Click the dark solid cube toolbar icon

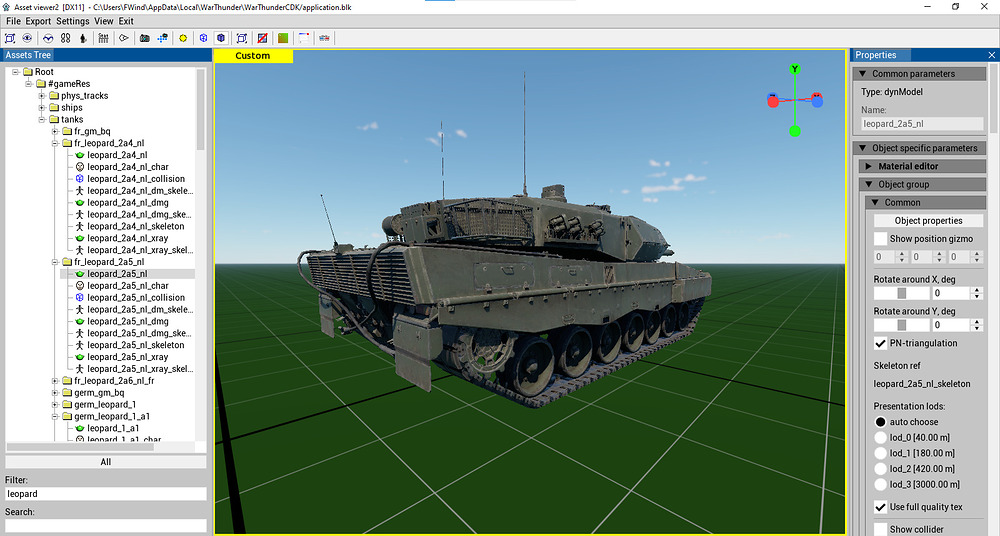[x=221, y=38]
